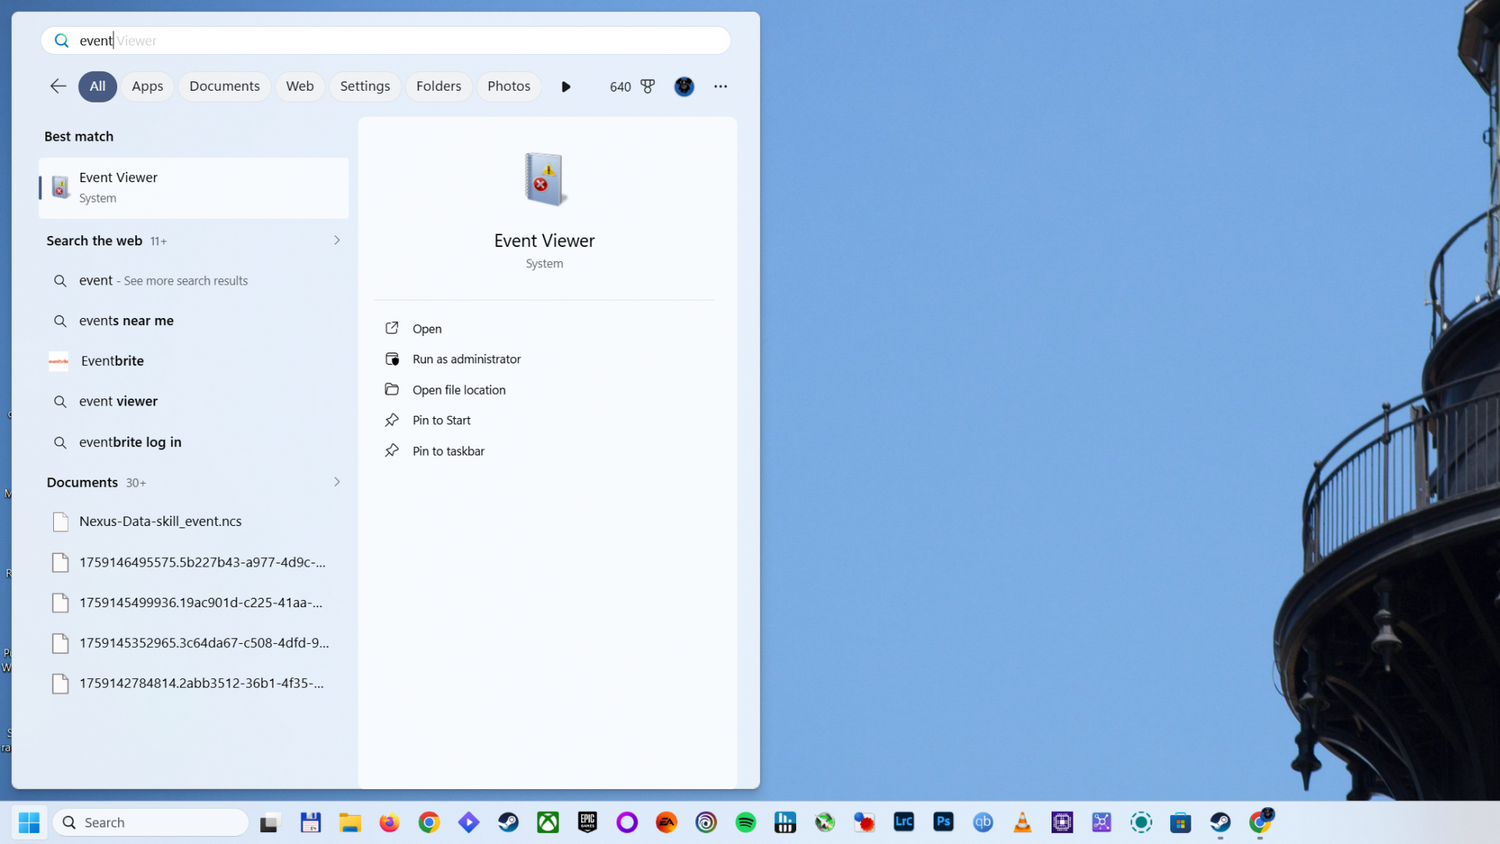Click the search text field containing 'event'

coord(386,41)
